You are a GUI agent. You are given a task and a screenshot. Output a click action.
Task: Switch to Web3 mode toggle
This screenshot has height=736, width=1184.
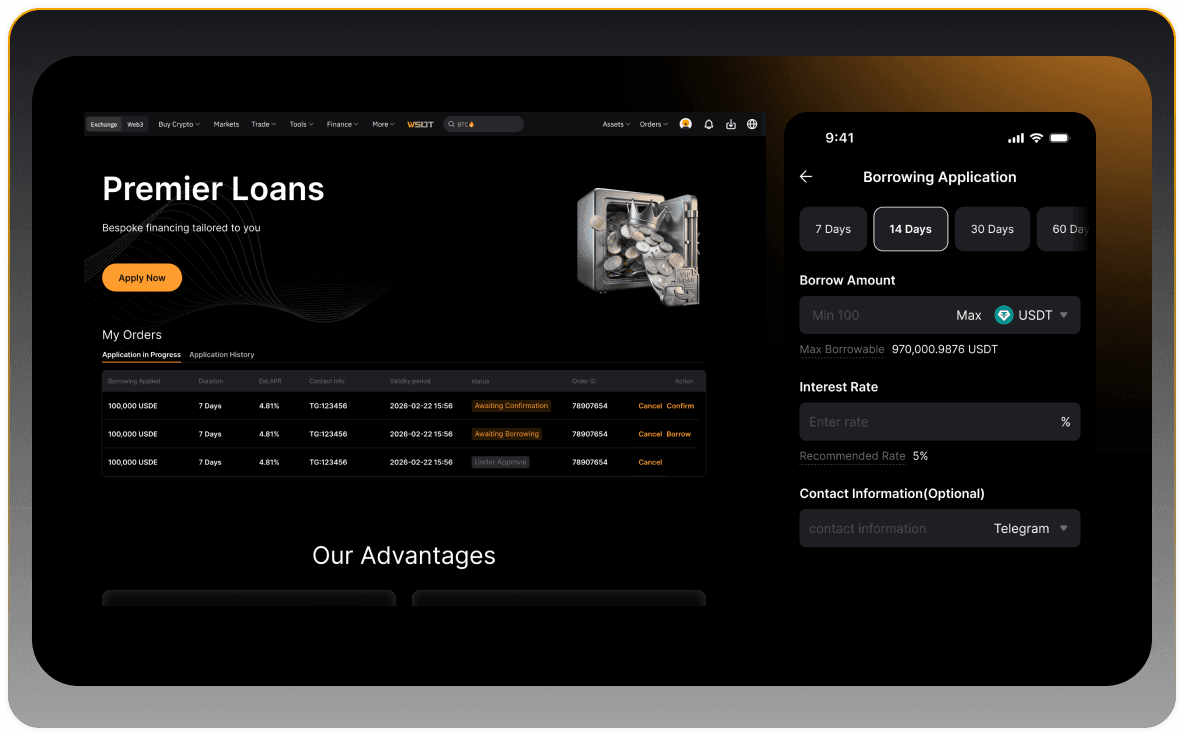coord(135,124)
